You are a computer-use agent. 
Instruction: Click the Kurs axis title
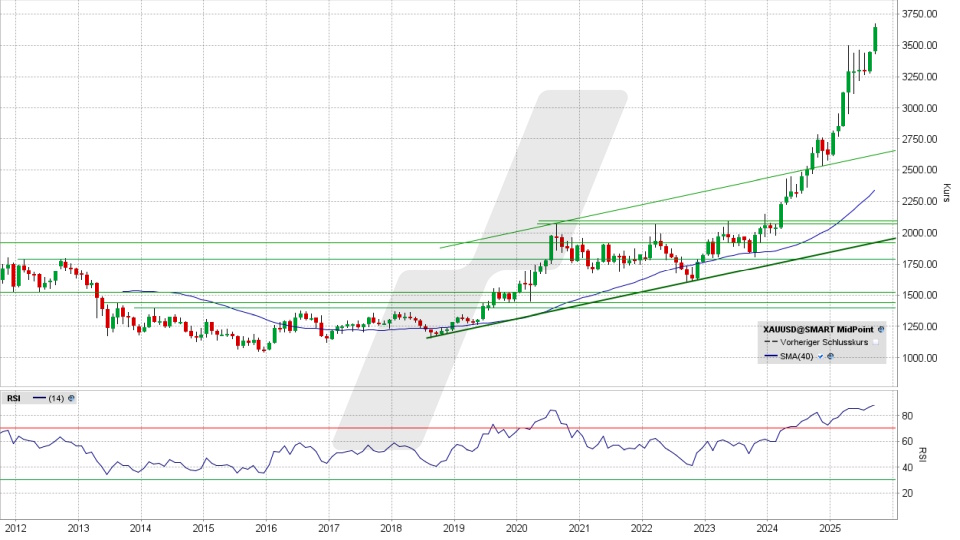(947, 193)
